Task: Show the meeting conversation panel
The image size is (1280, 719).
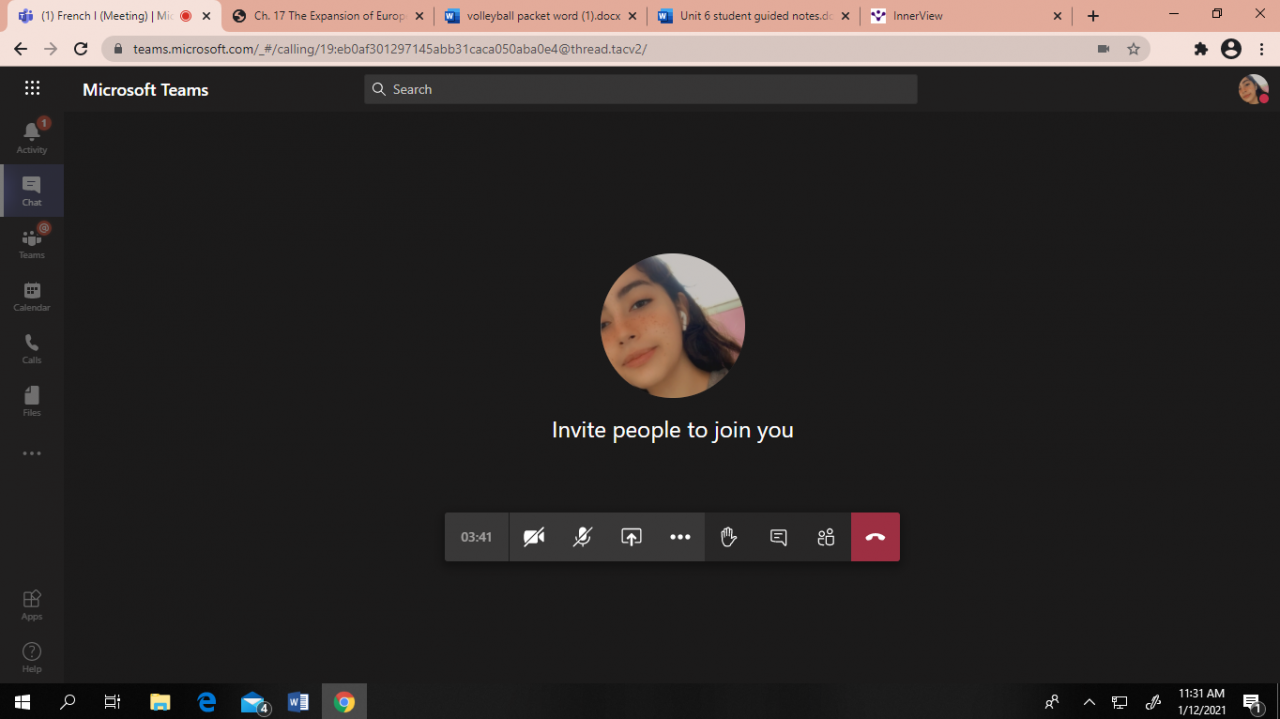Action: 778,537
